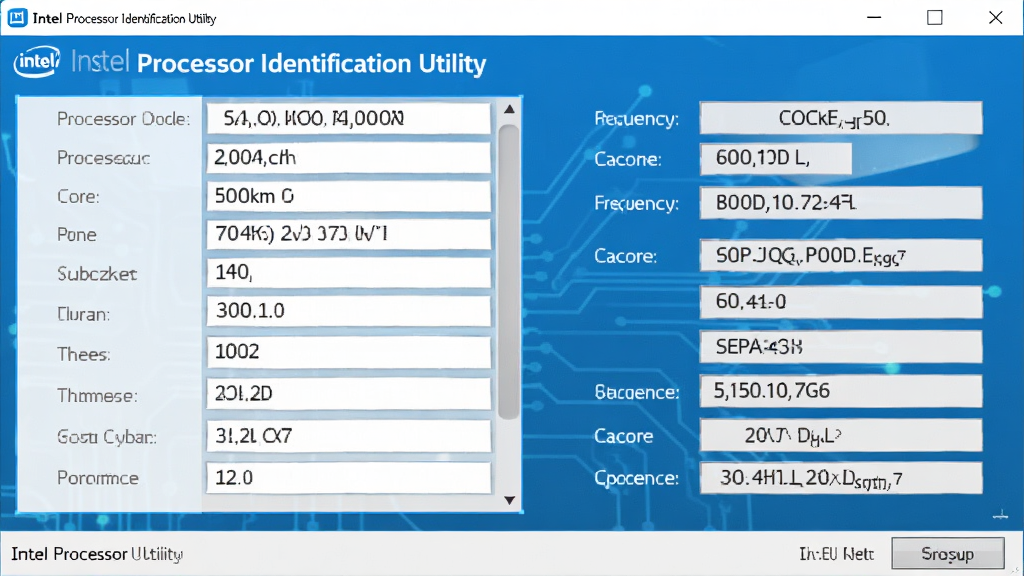Click the field showing 60,41-0
Image resolution: width=1024 pixels, height=576 pixels.
[x=840, y=302]
